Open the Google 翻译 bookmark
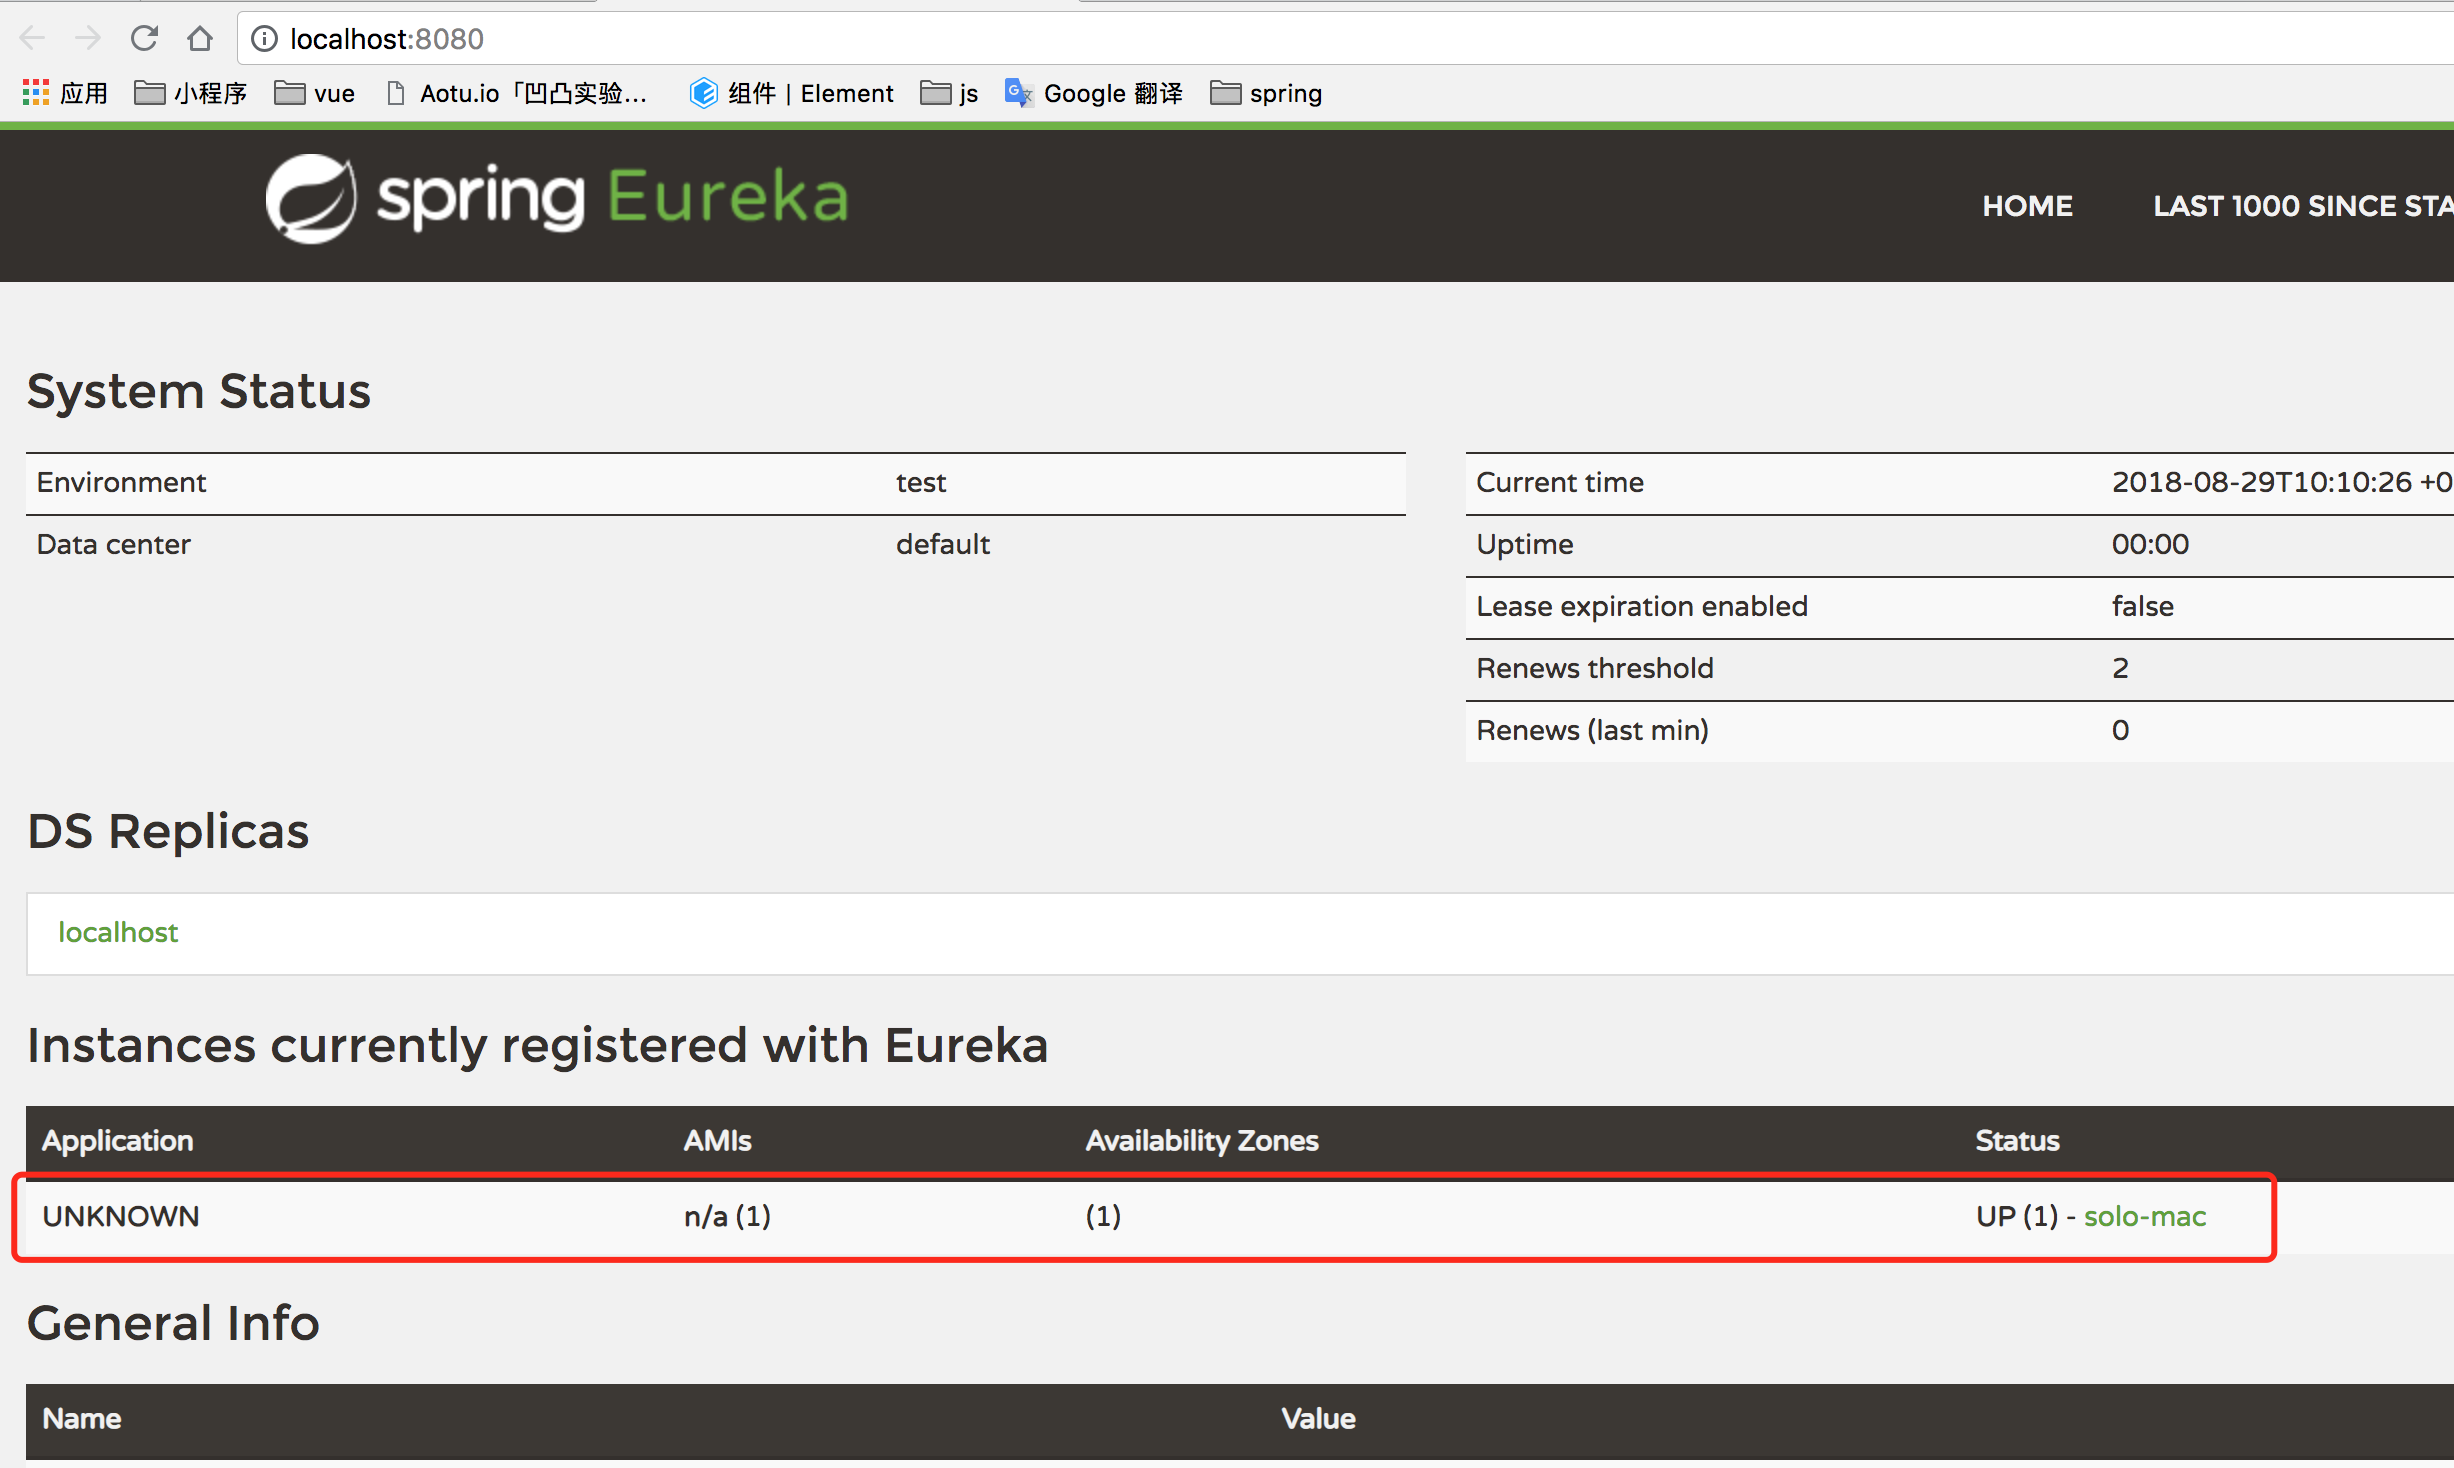Viewport: 2454px width, 1468px height. (x=1094, y=93)
